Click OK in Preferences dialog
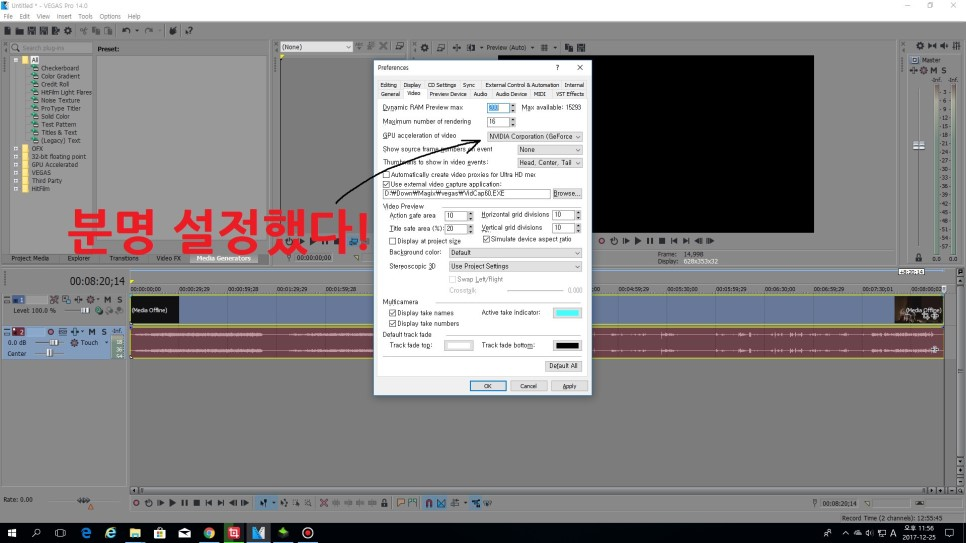The image size is (966, 543). click(x=488, y=386)
